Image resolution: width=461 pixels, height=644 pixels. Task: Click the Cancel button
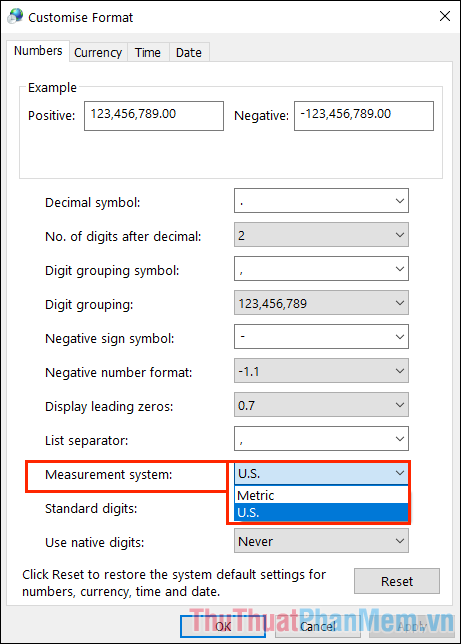click(318, 626)
